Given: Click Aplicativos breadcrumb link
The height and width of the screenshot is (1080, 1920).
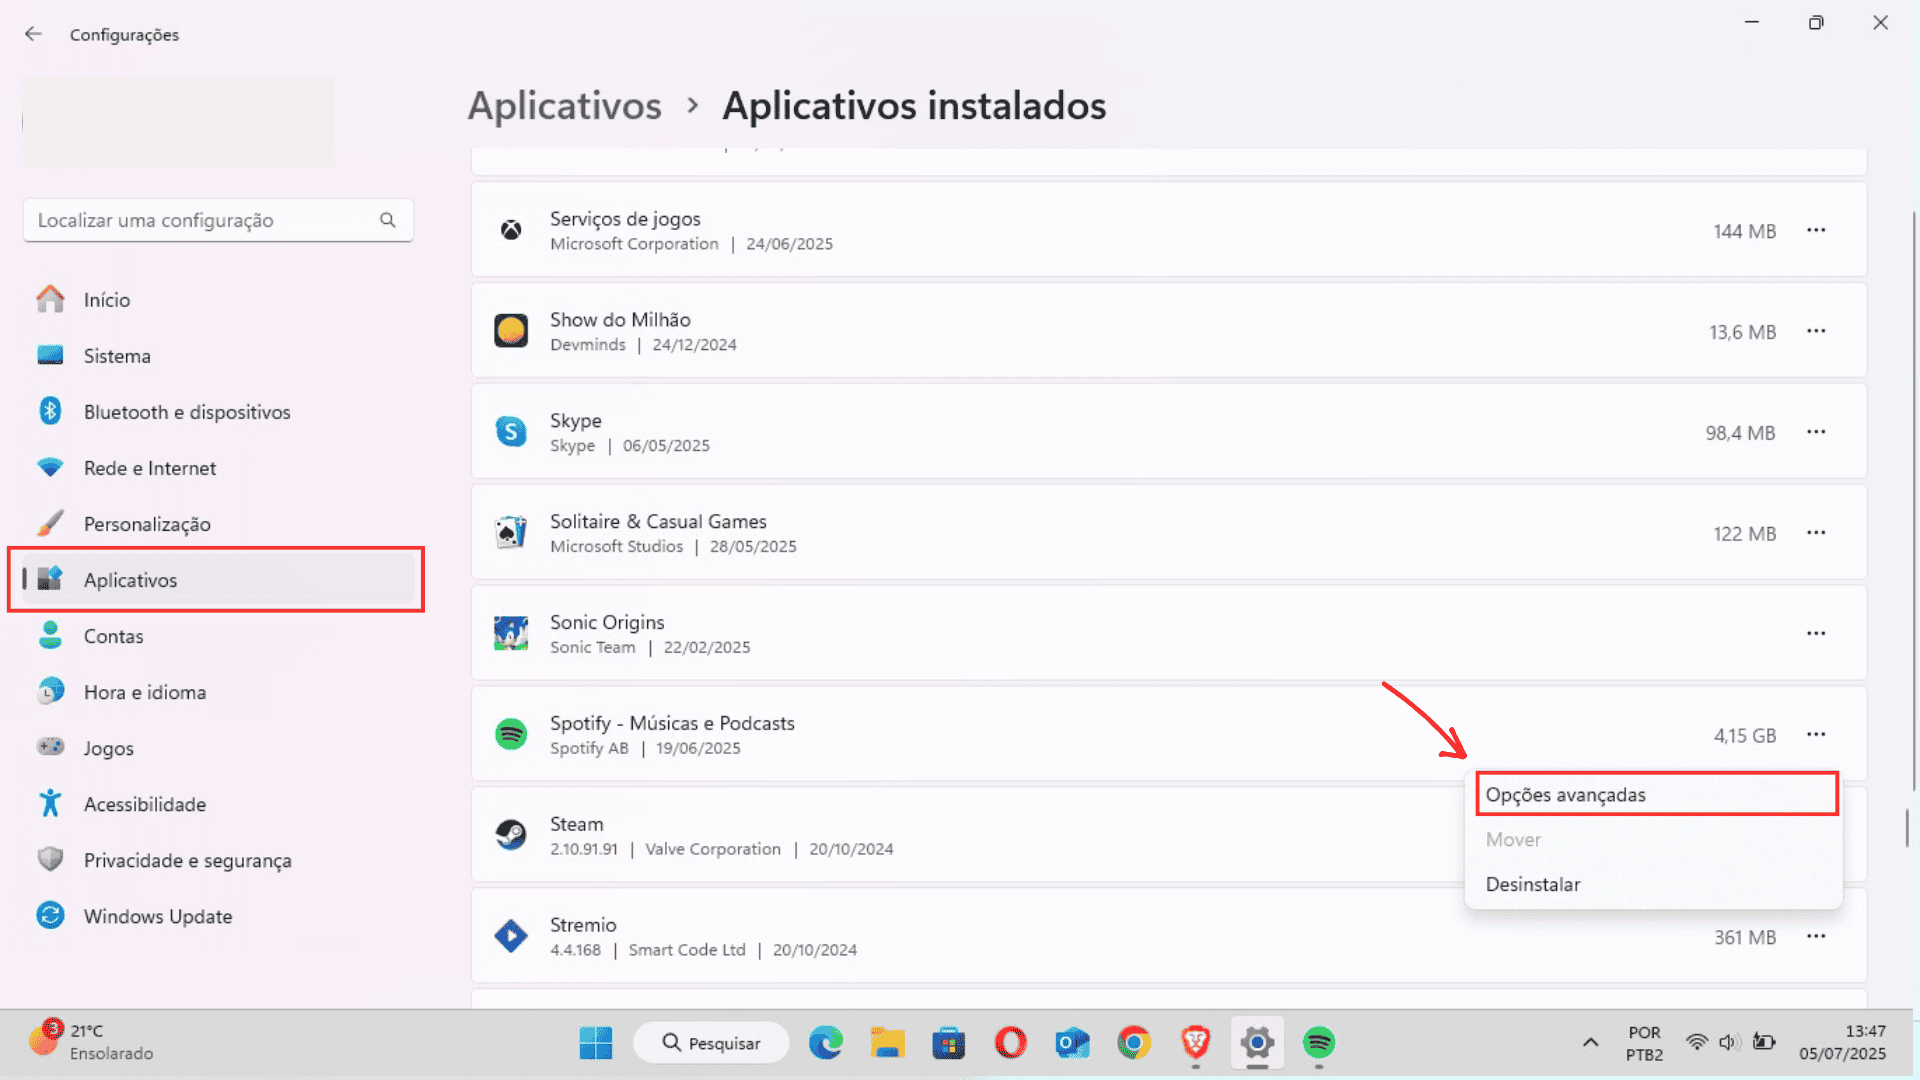Looking at the screenshot, I should pos(565,106).
